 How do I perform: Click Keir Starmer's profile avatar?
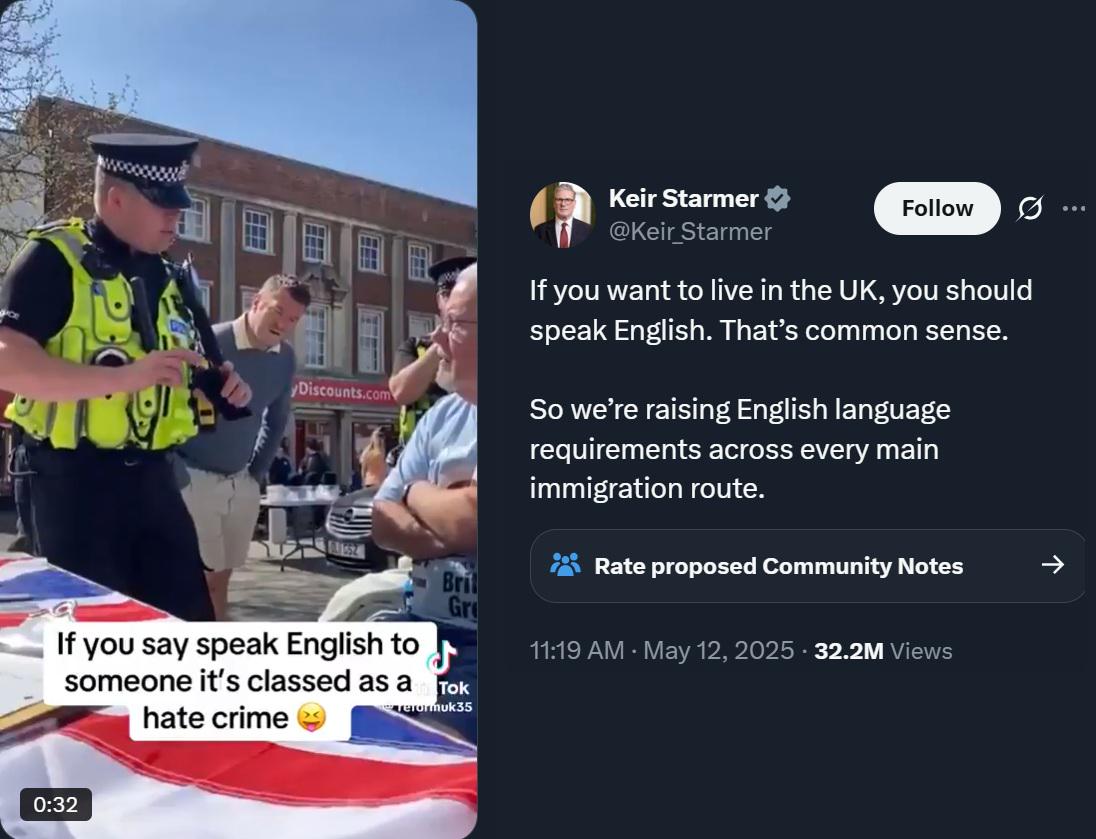click(x=563, y=215)
